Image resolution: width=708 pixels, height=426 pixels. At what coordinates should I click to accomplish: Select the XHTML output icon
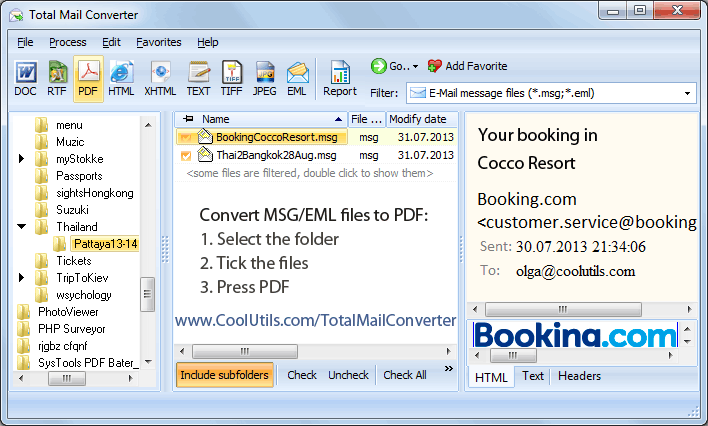pos(160,72)
